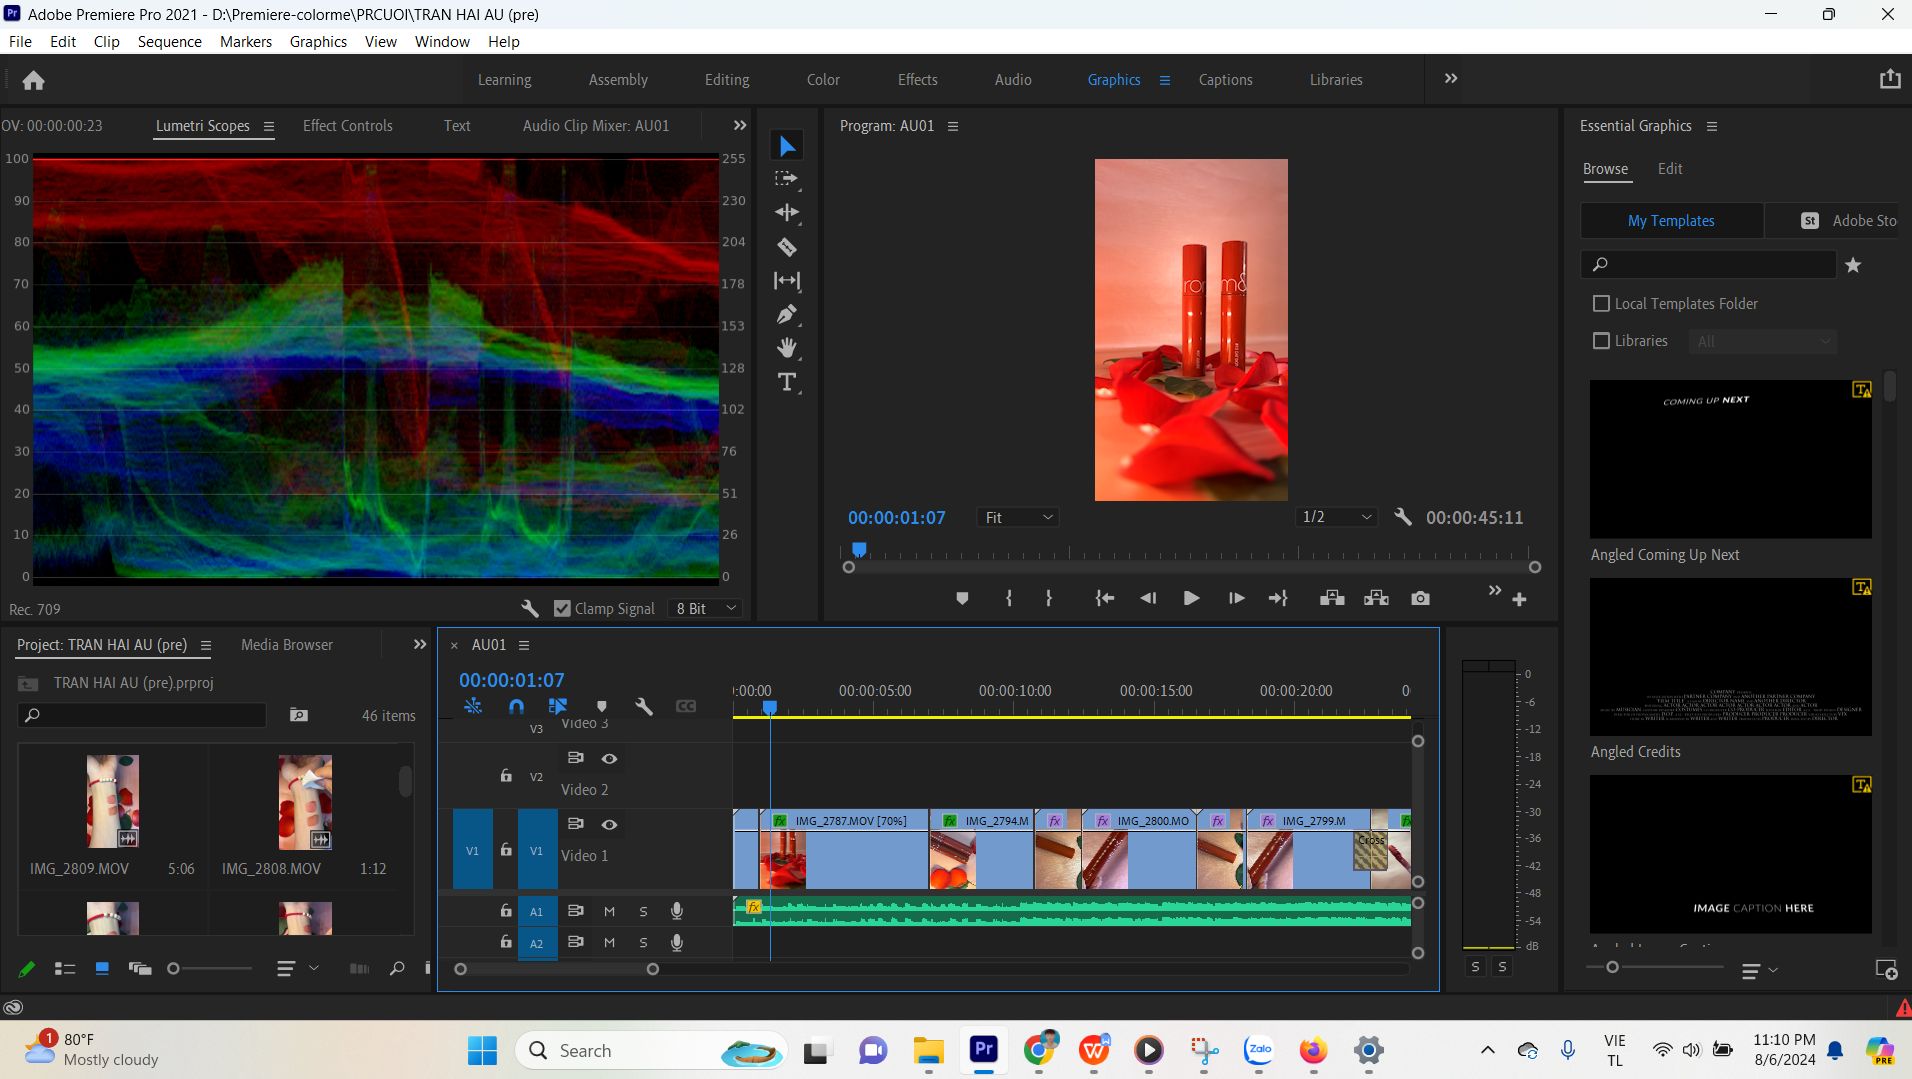The image size is (1912, 1079).
Task: Select the Hand tool
Action: (x=787, y=348)
